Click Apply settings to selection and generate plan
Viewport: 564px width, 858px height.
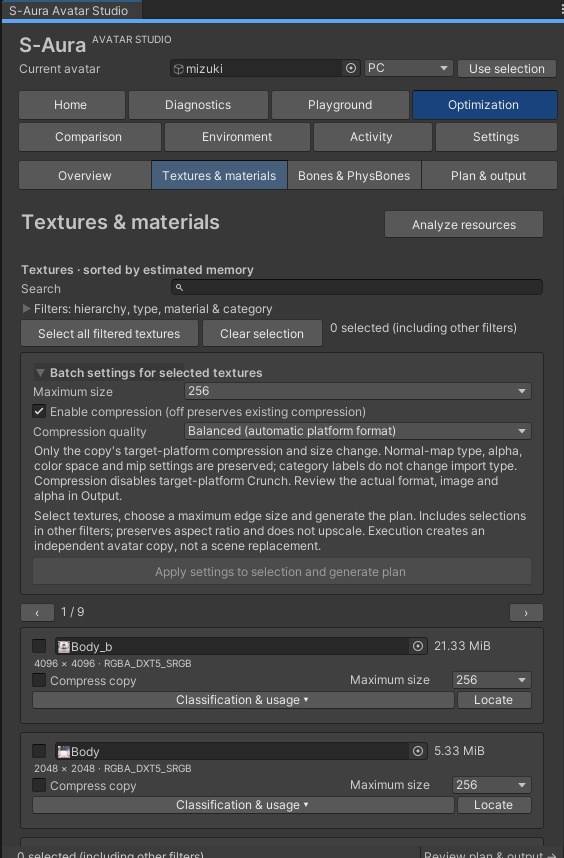click(282, 571)
